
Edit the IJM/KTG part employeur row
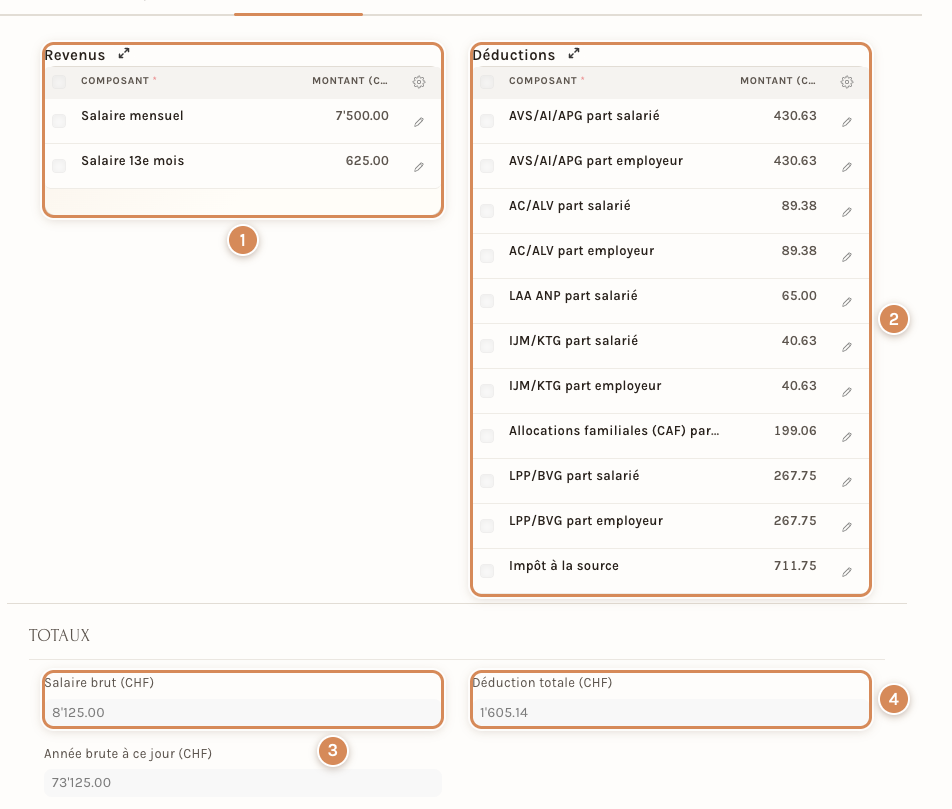[847, 392]
